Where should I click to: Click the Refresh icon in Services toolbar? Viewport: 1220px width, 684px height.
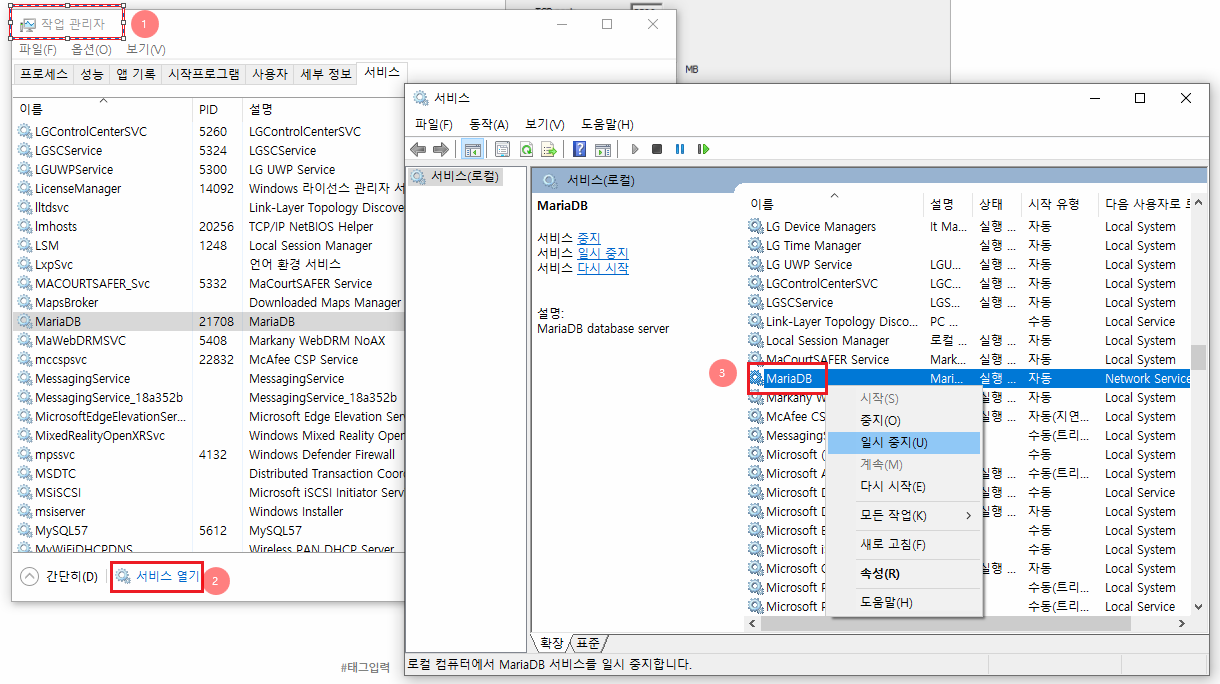pos(525,149)
